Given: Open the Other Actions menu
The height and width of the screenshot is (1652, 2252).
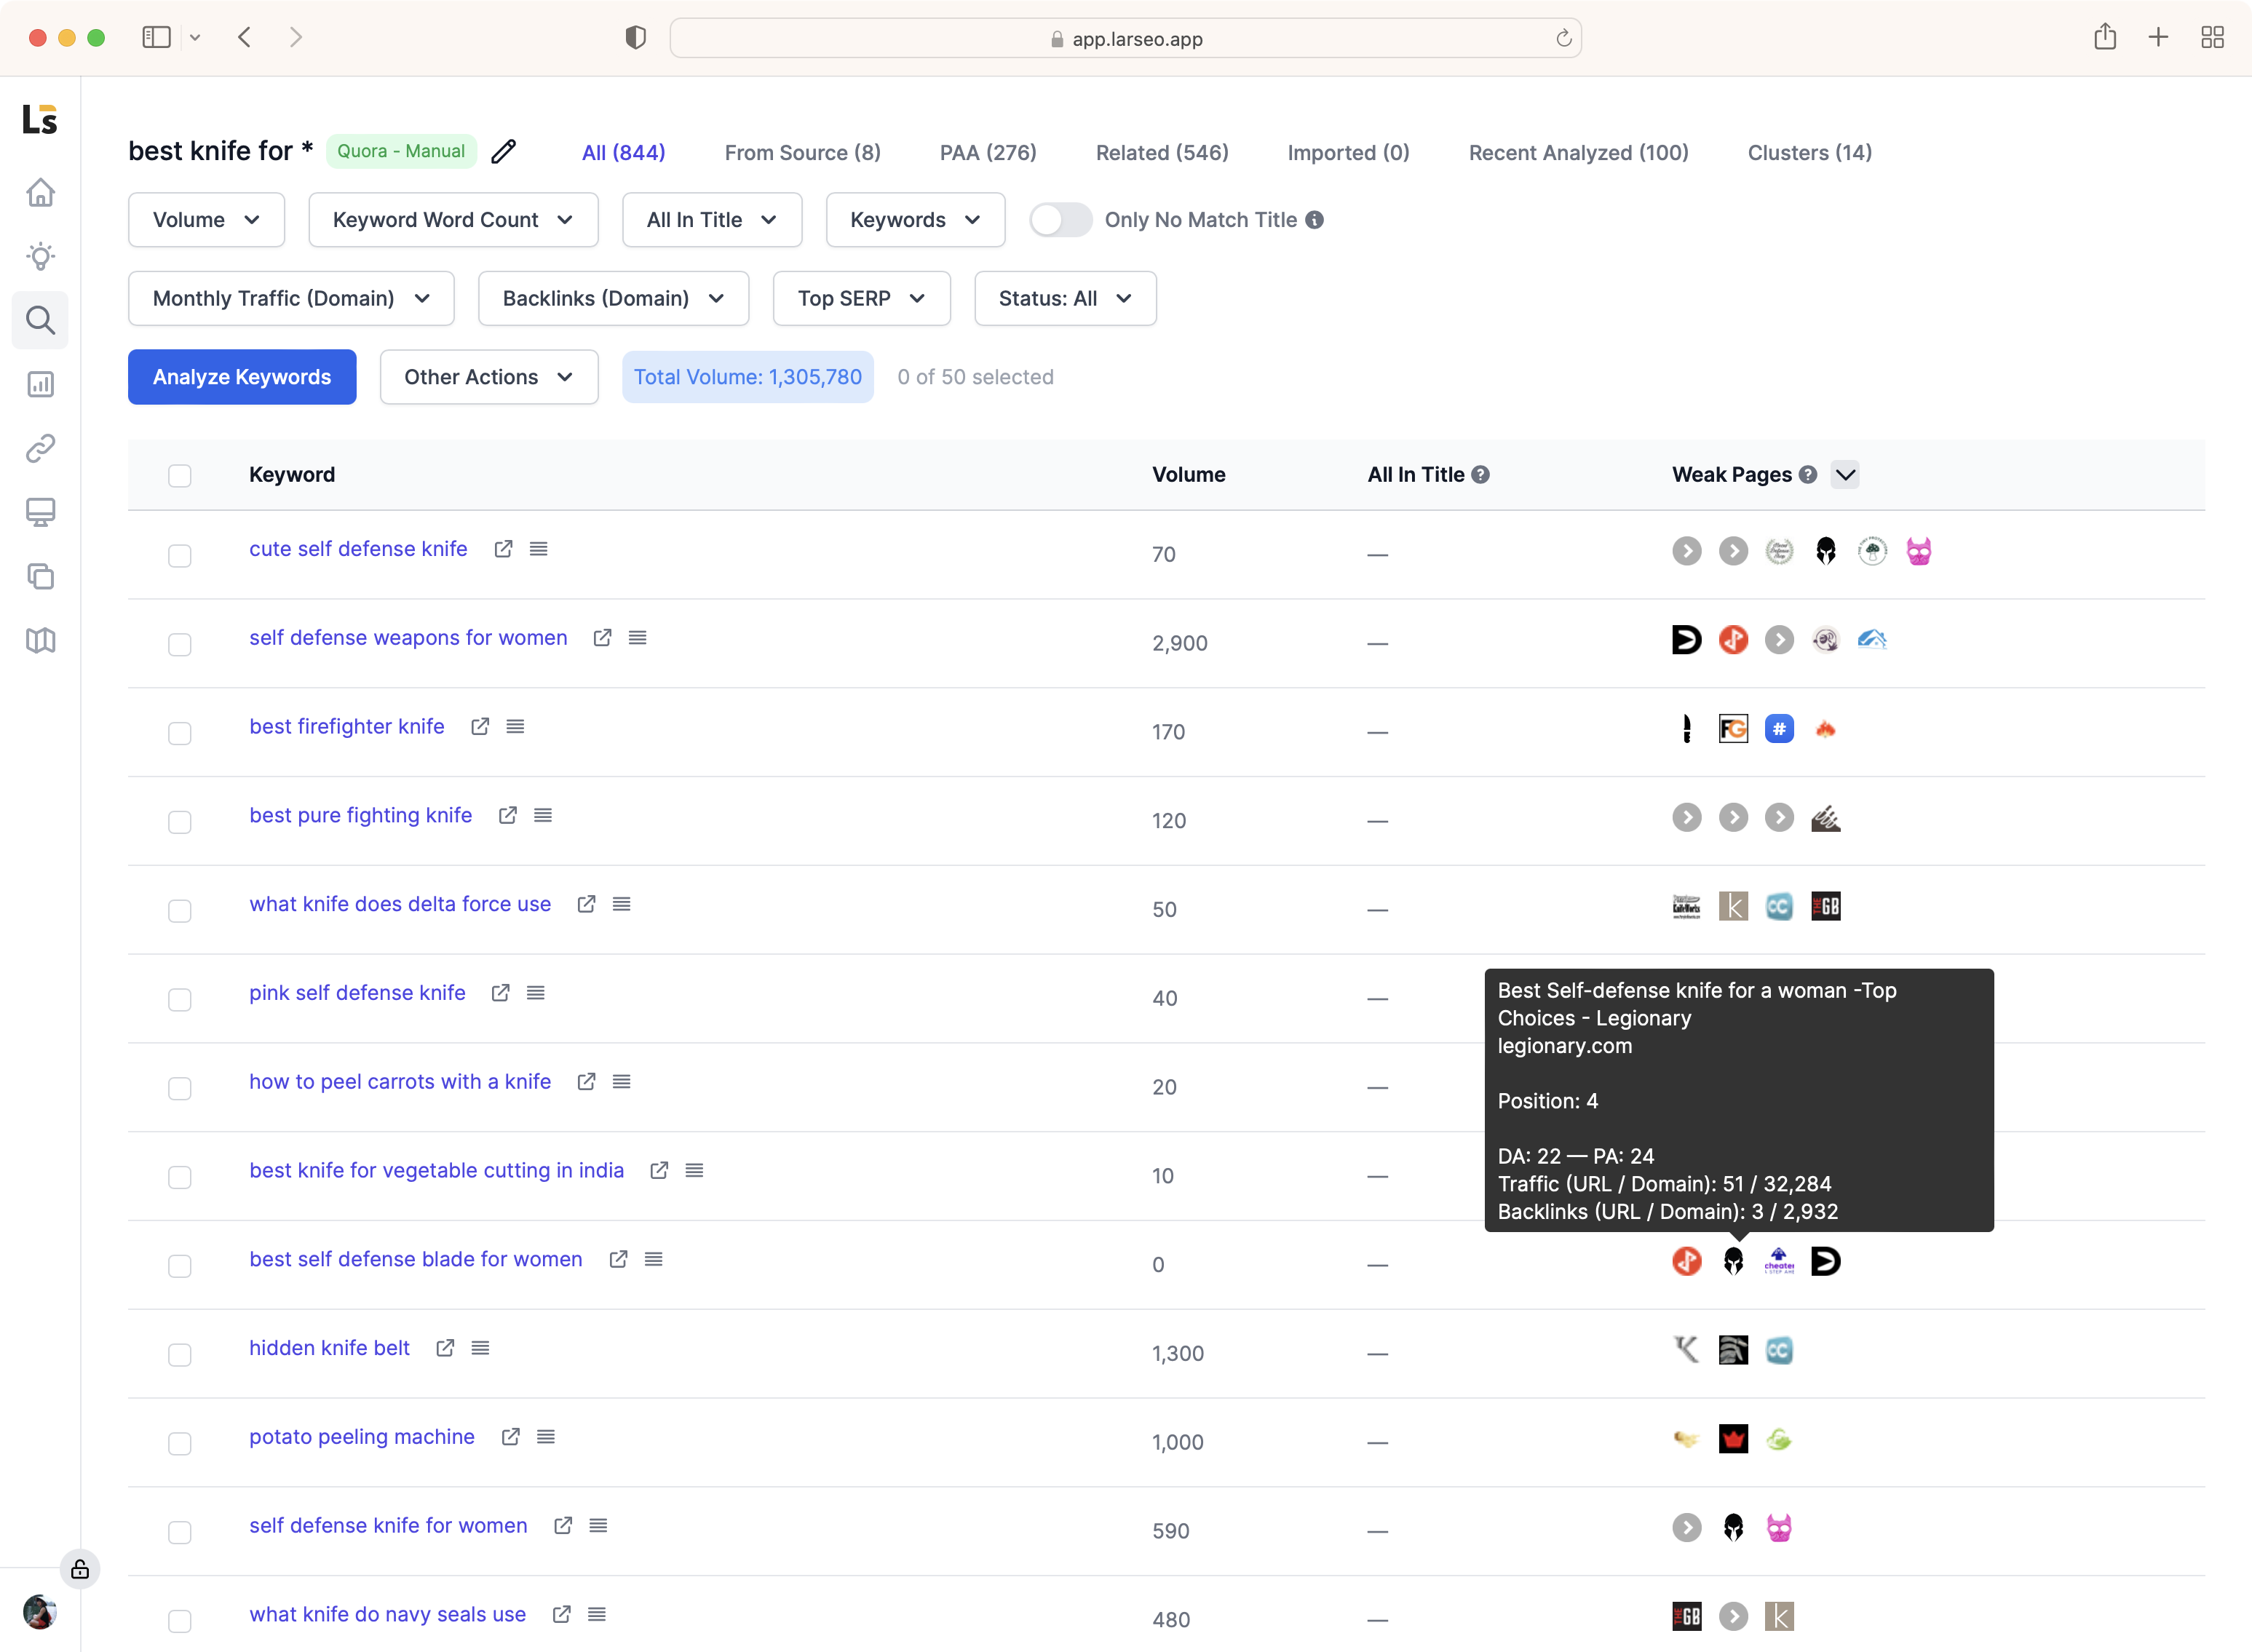Looking at the screenshot, I should pos(488,376).
